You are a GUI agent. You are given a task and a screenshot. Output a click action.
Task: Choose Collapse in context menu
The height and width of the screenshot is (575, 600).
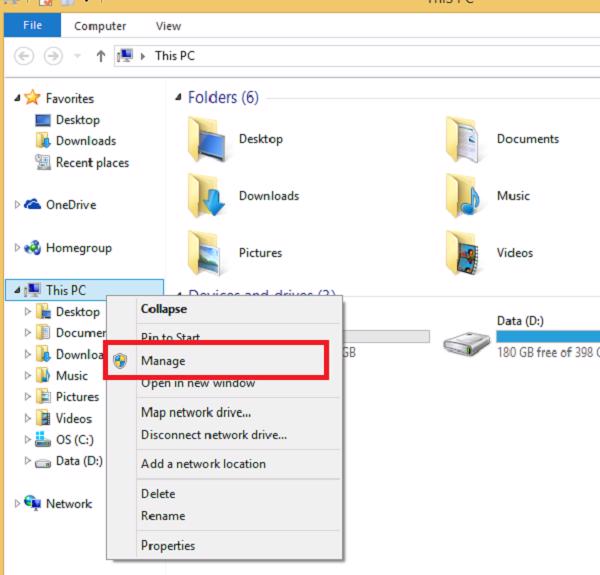[164, 309]
